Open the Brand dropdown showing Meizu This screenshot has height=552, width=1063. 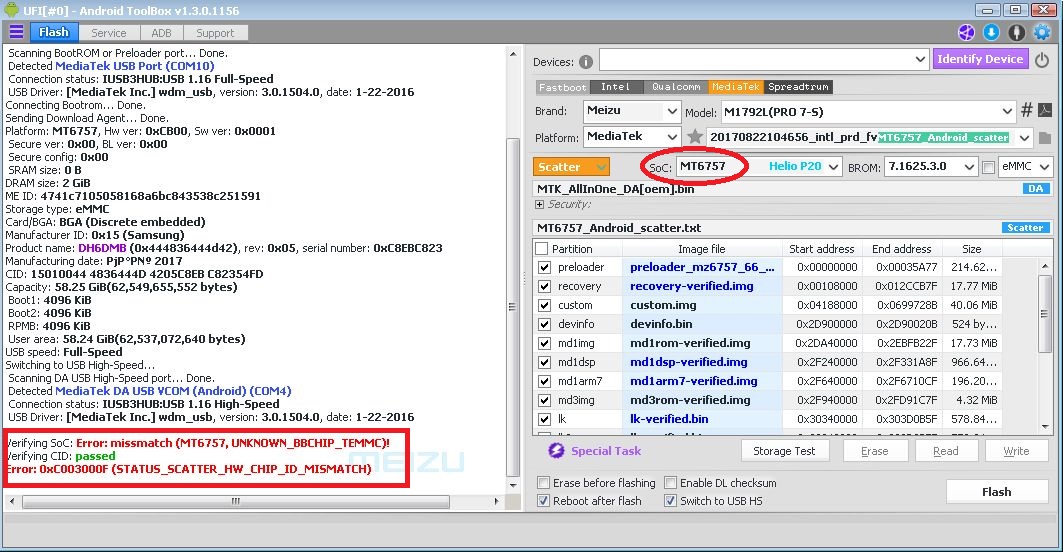click(x=671, y=111)
